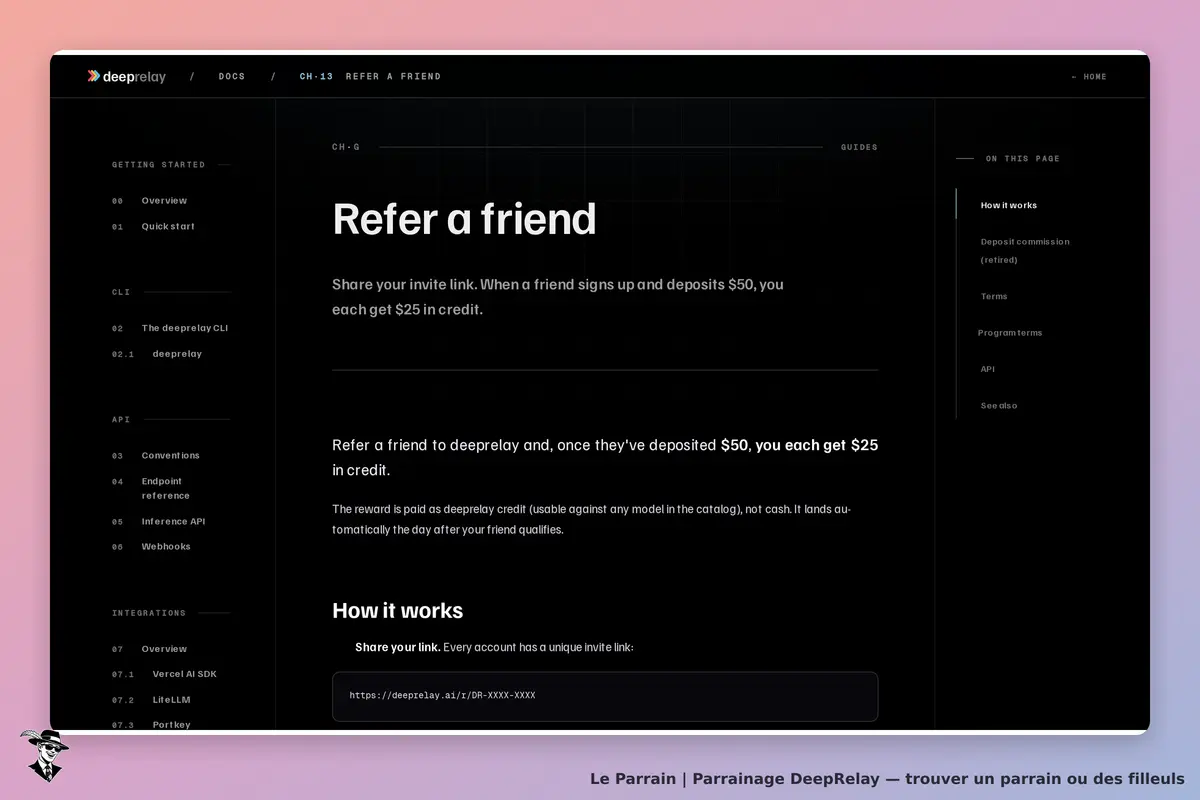Click the "Share your link." step text
The width and height of the screenshot is (1200, 800).
[x=398, y=648]
